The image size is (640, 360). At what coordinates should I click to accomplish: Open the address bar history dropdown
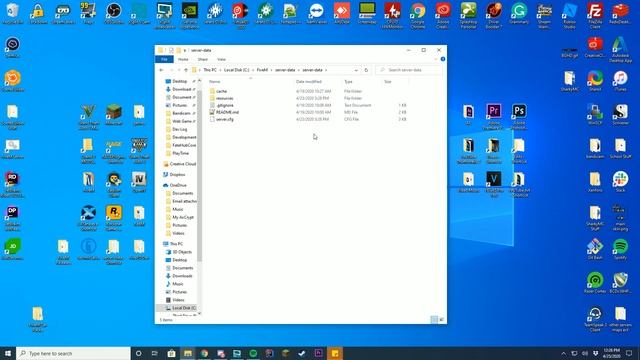356,70
